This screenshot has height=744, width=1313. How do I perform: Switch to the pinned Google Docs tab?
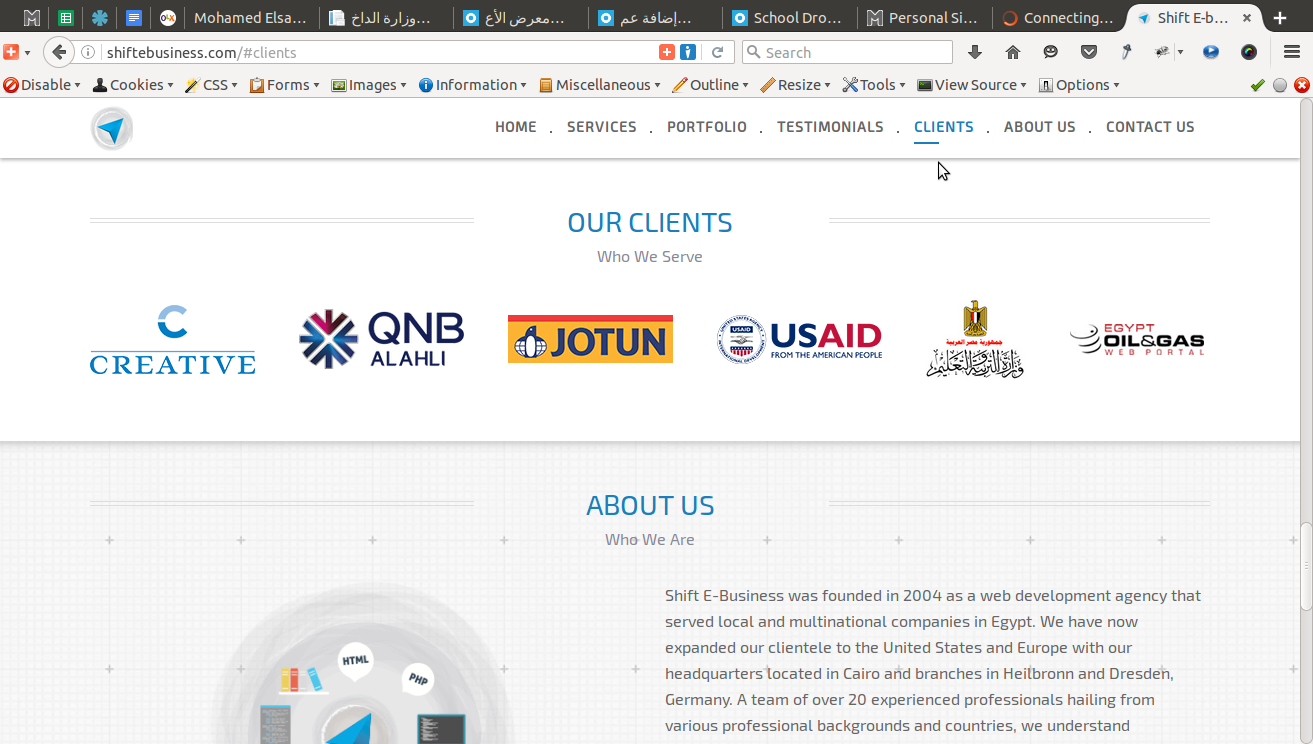pos(134,18)
